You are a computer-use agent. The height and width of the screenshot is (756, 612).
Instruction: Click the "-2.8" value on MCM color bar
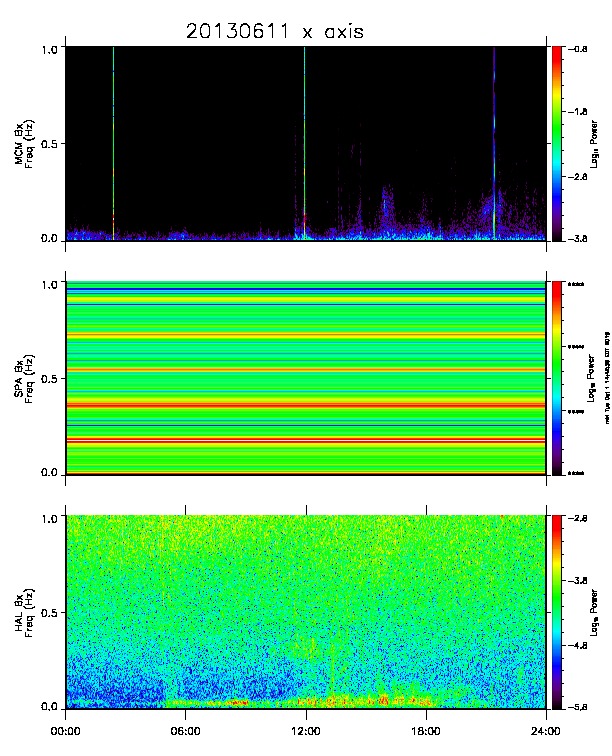[577, 176]
